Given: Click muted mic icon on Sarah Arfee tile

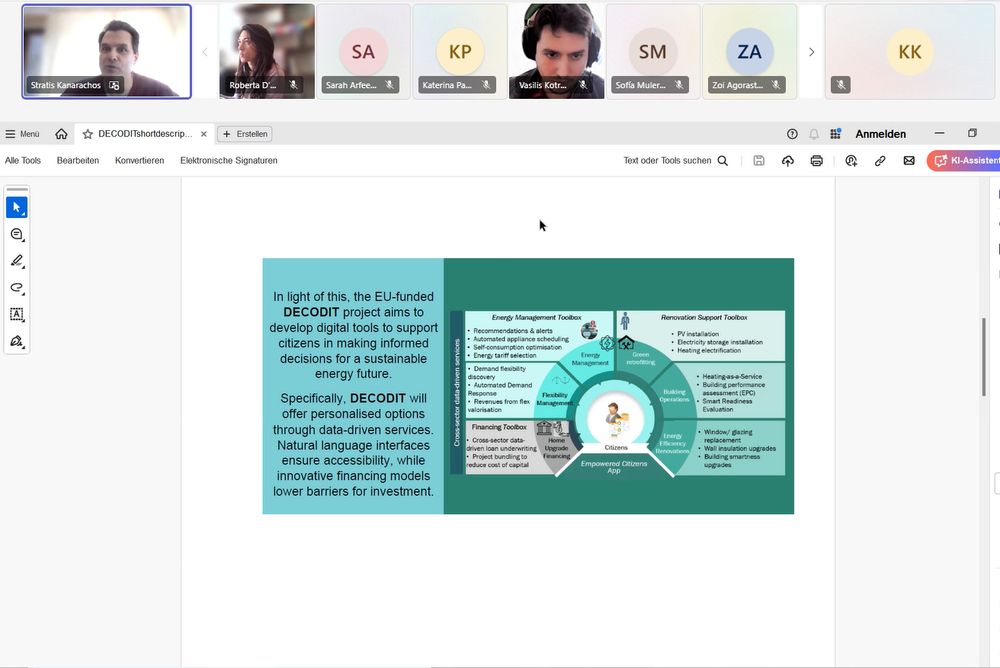Looking at the screenshot, I should 389,85.
